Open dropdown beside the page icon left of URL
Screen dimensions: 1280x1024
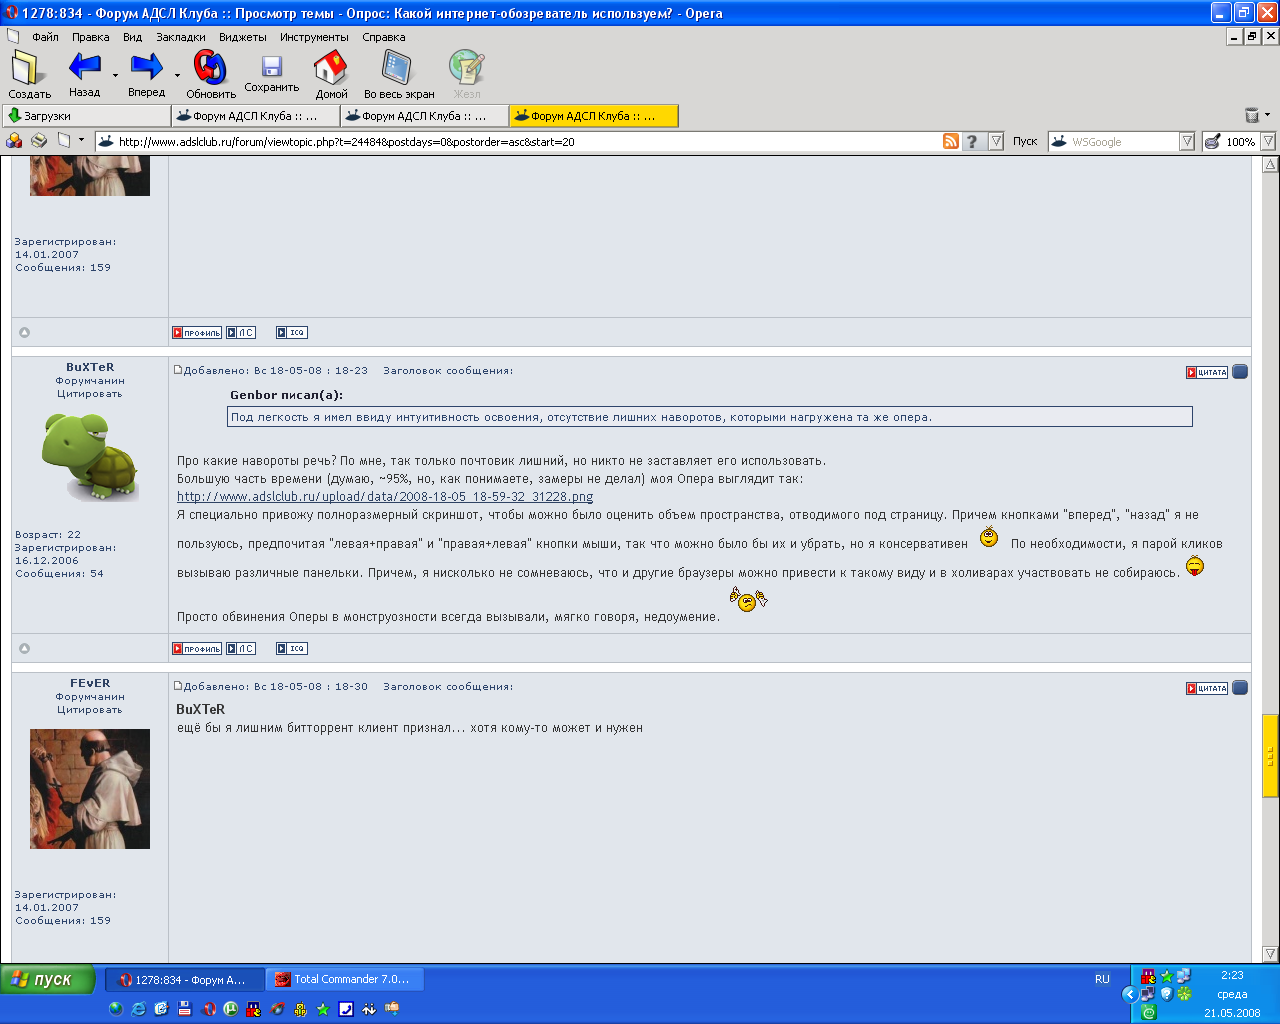coord(82,140)
